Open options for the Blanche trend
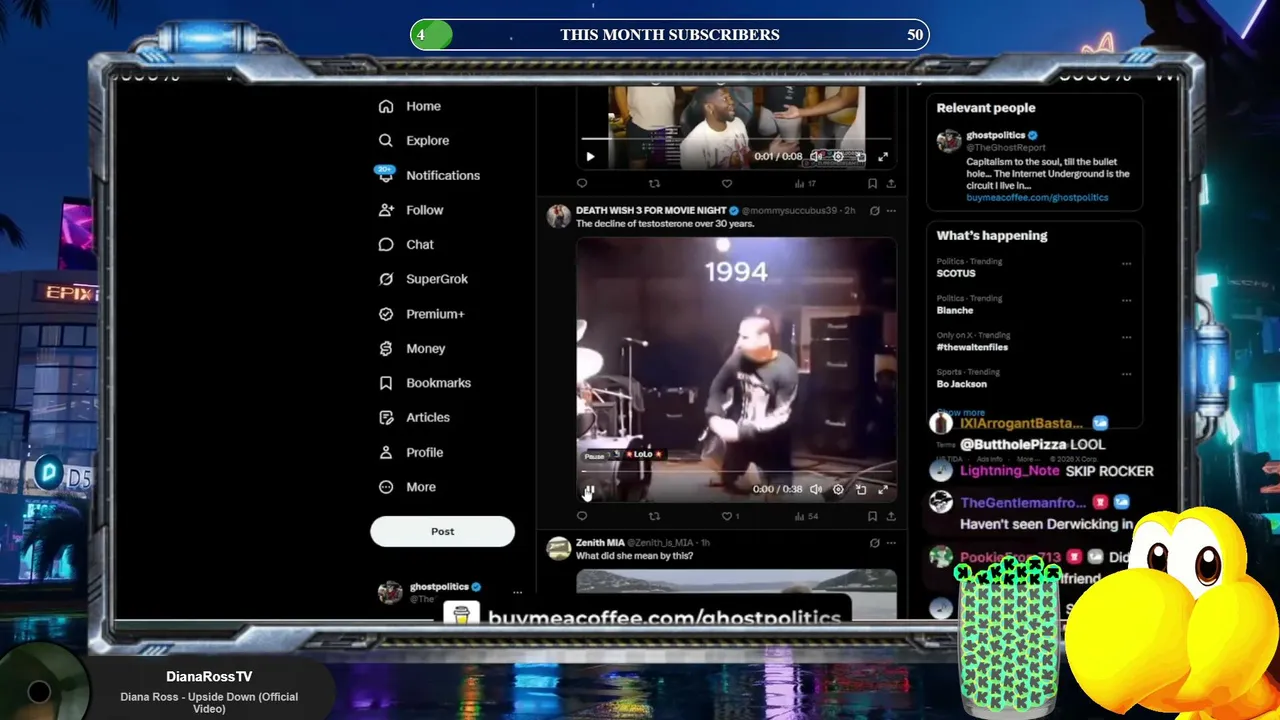This screenshot has height=720, width=1280. point(1126,300)
